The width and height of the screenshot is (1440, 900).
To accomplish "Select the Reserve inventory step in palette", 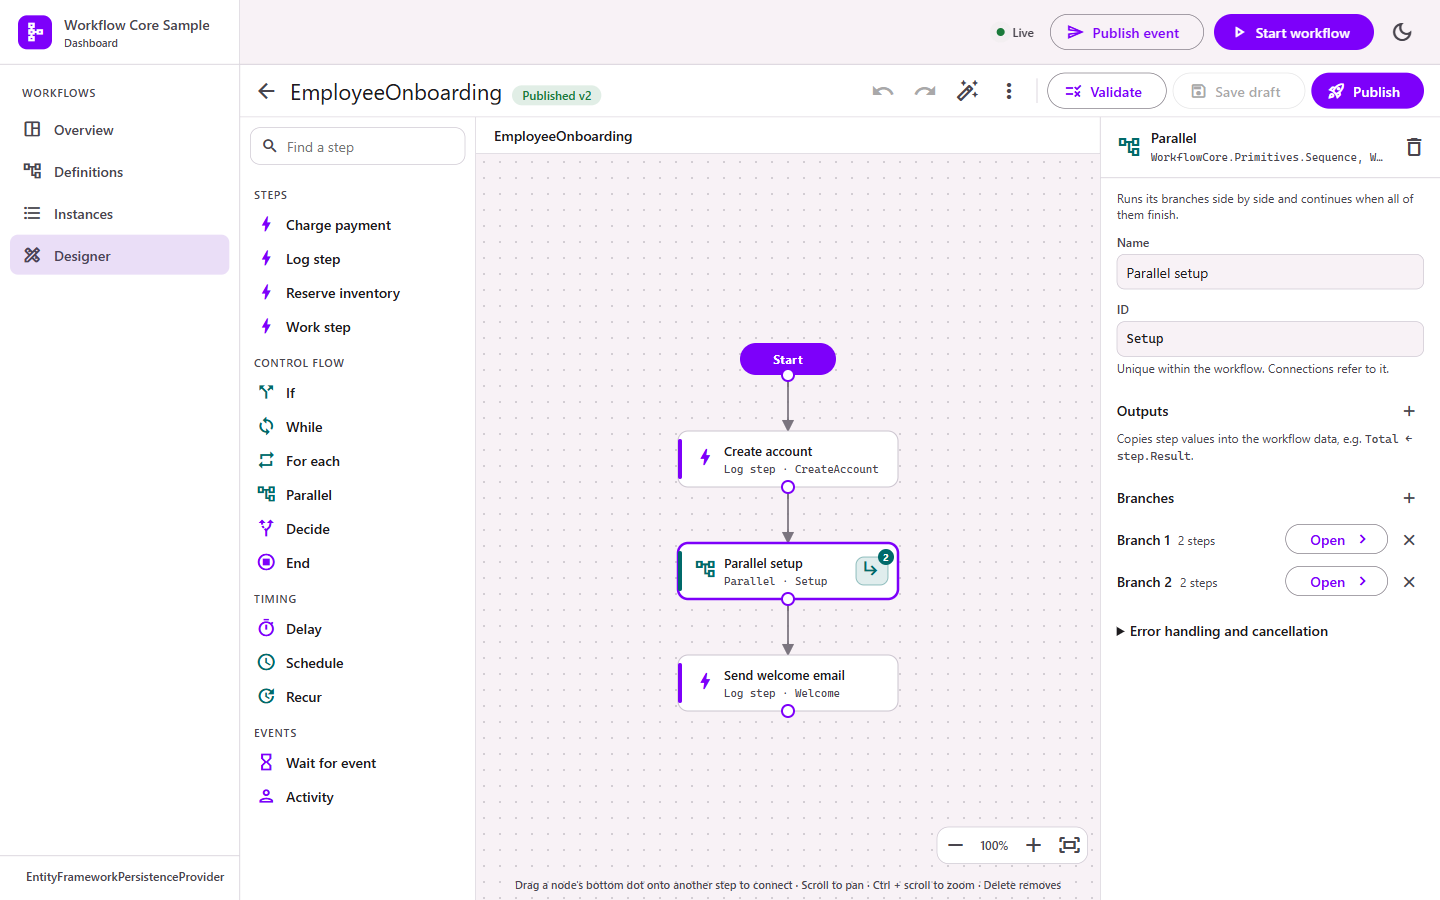I will coord(358,293).
